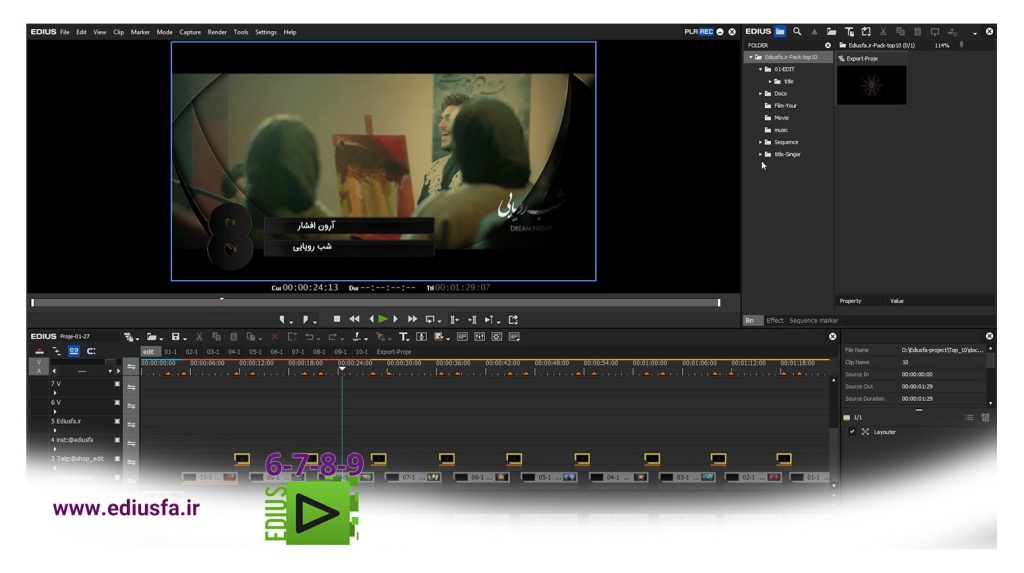The image size is (1024, 573).
Task: Click the New Sequence icon in the Bin
Action: [x=866, y=31]
